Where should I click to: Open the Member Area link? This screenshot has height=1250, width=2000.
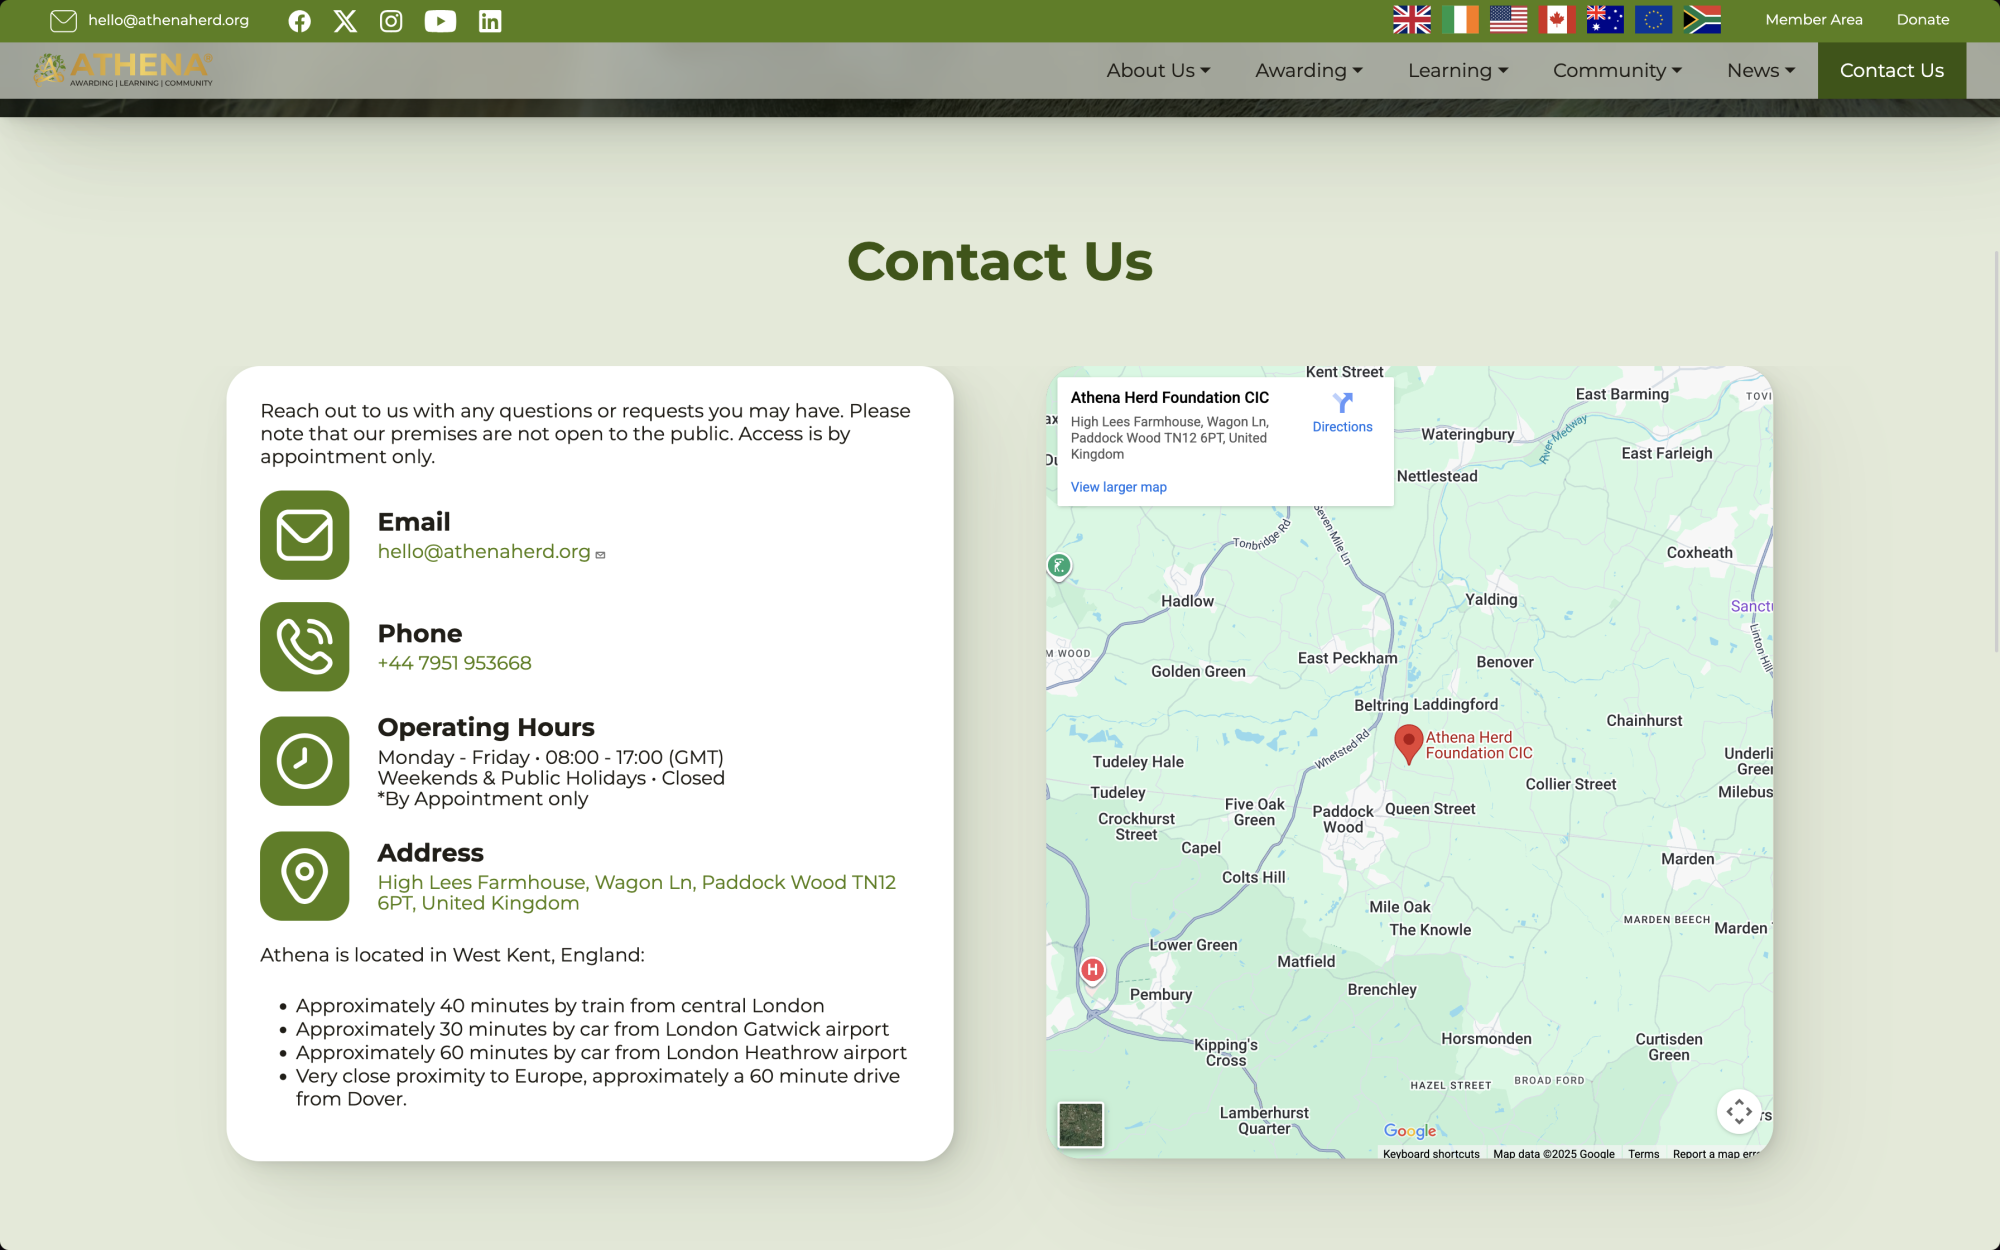coord(1814,20)
